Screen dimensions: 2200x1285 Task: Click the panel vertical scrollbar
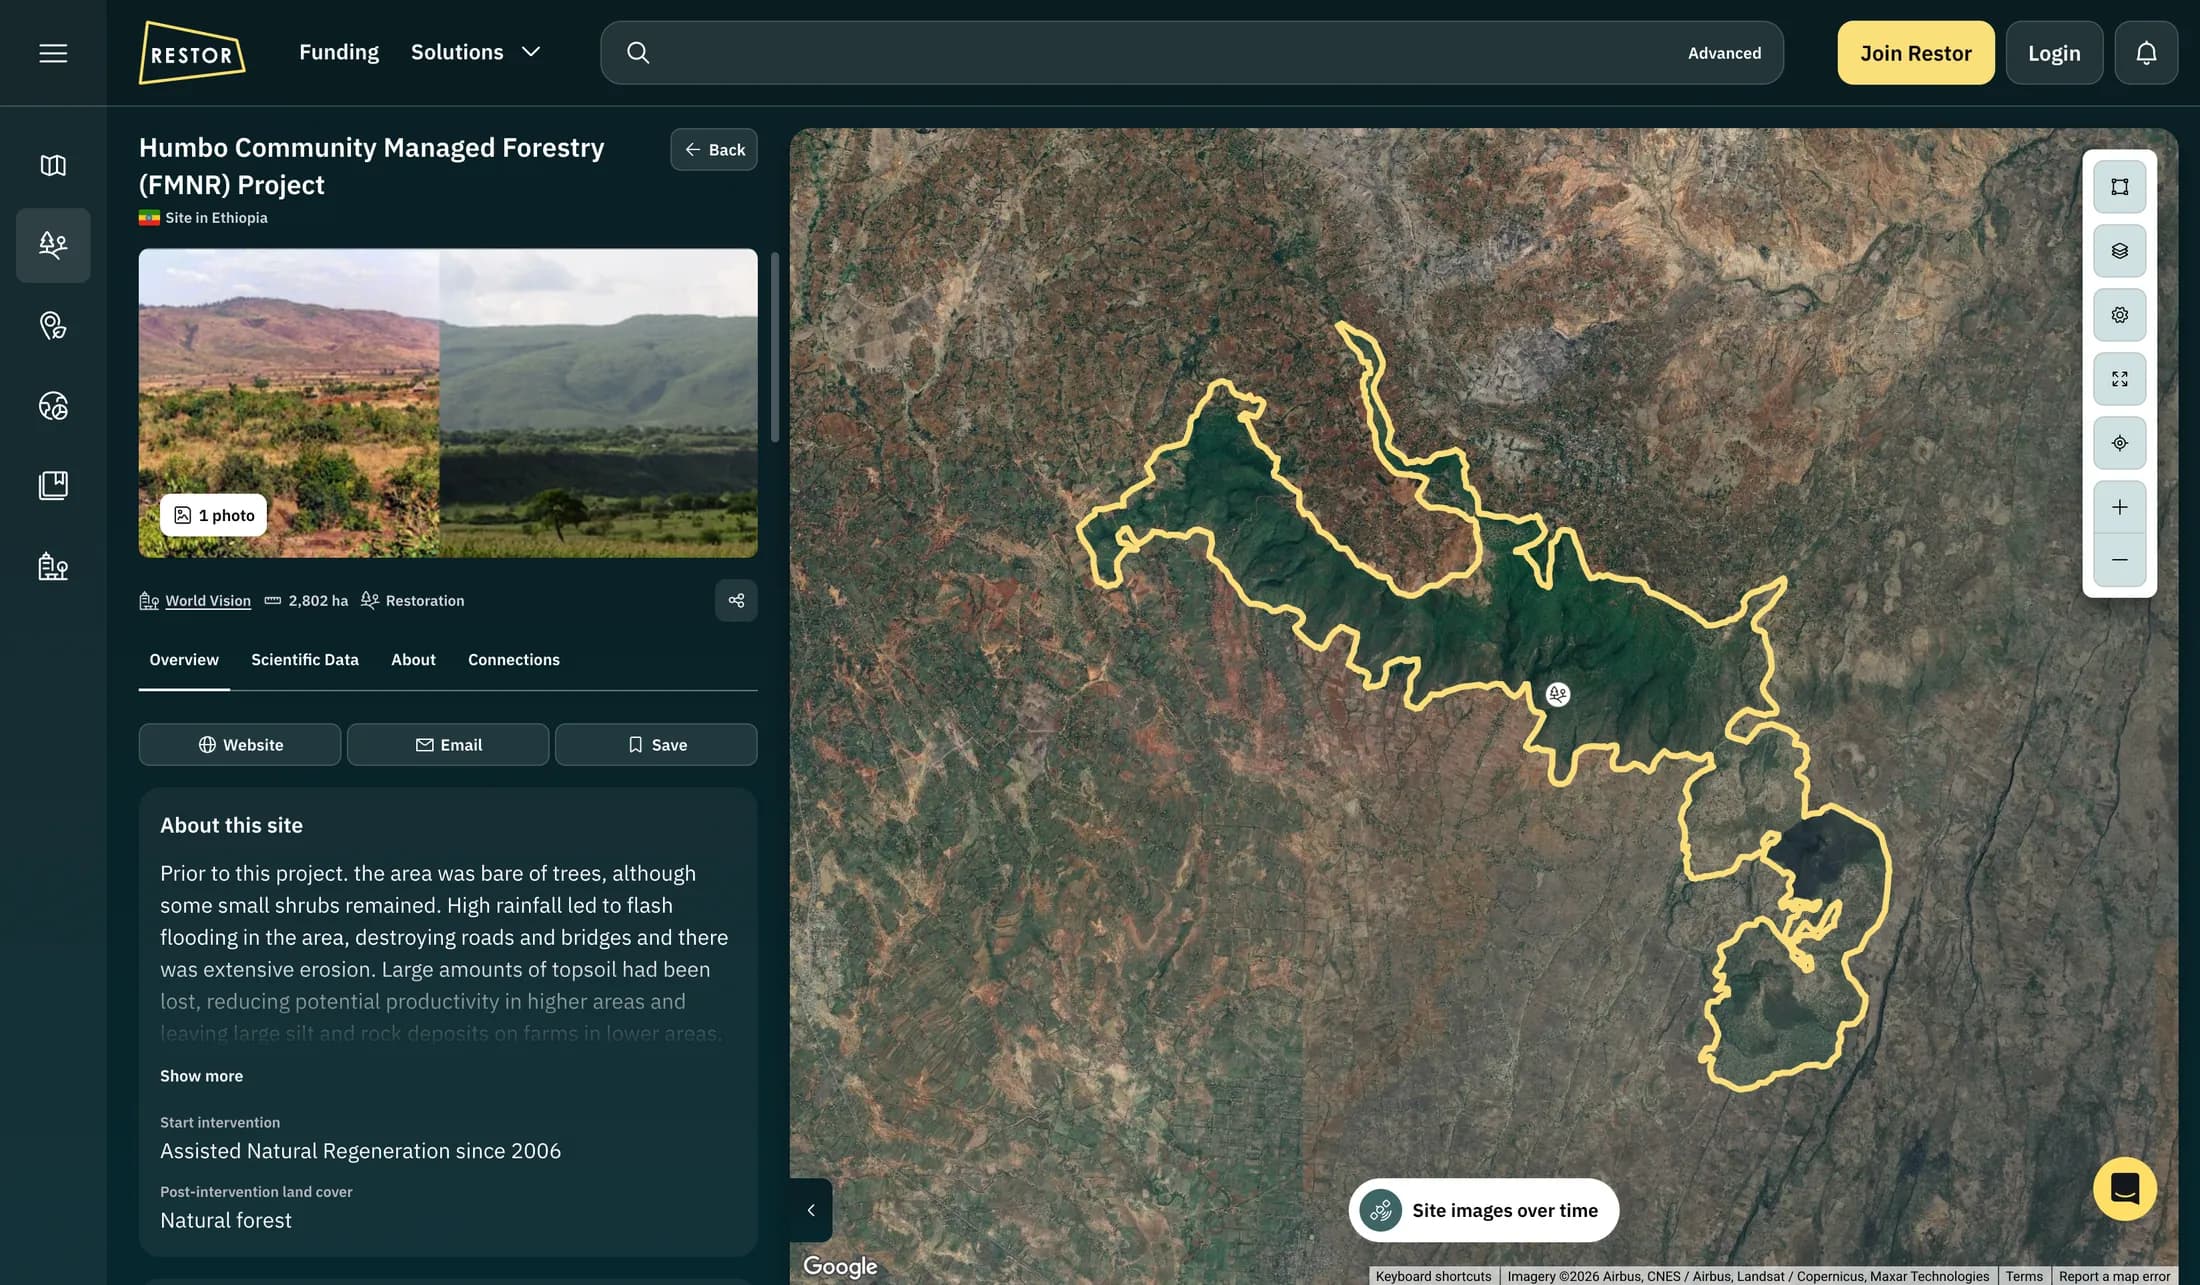click(x=774, y=347)
